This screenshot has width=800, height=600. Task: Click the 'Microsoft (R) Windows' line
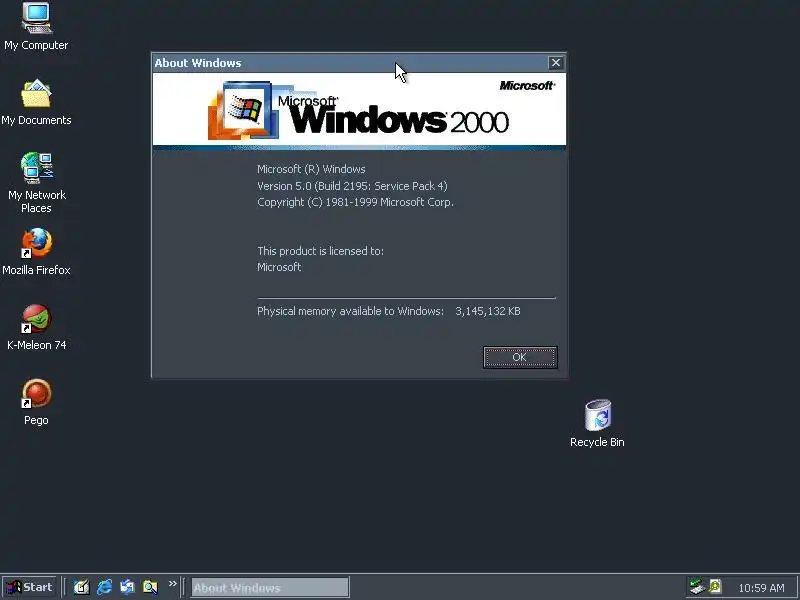[x=311, y=169]
